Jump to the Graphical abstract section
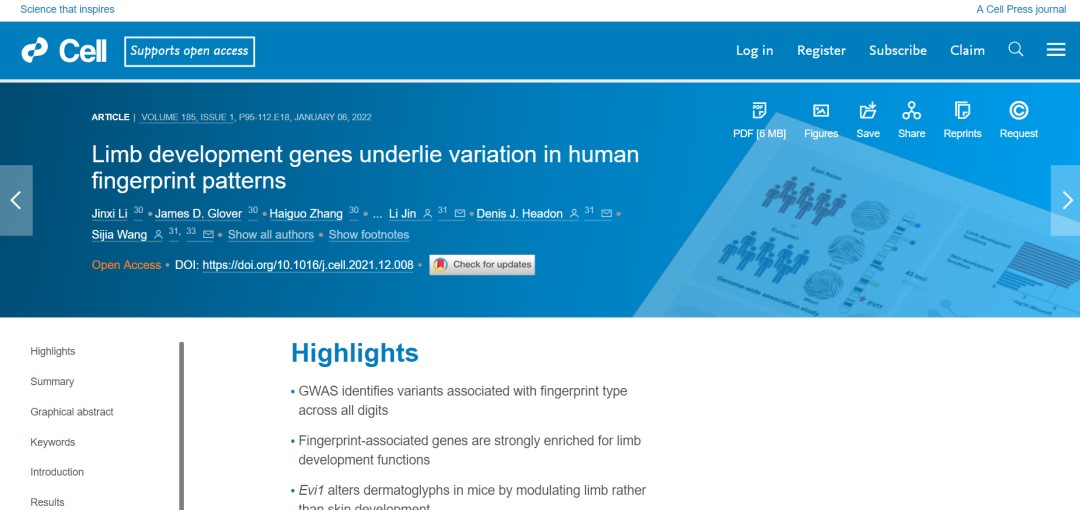 [x=72, y=412]
